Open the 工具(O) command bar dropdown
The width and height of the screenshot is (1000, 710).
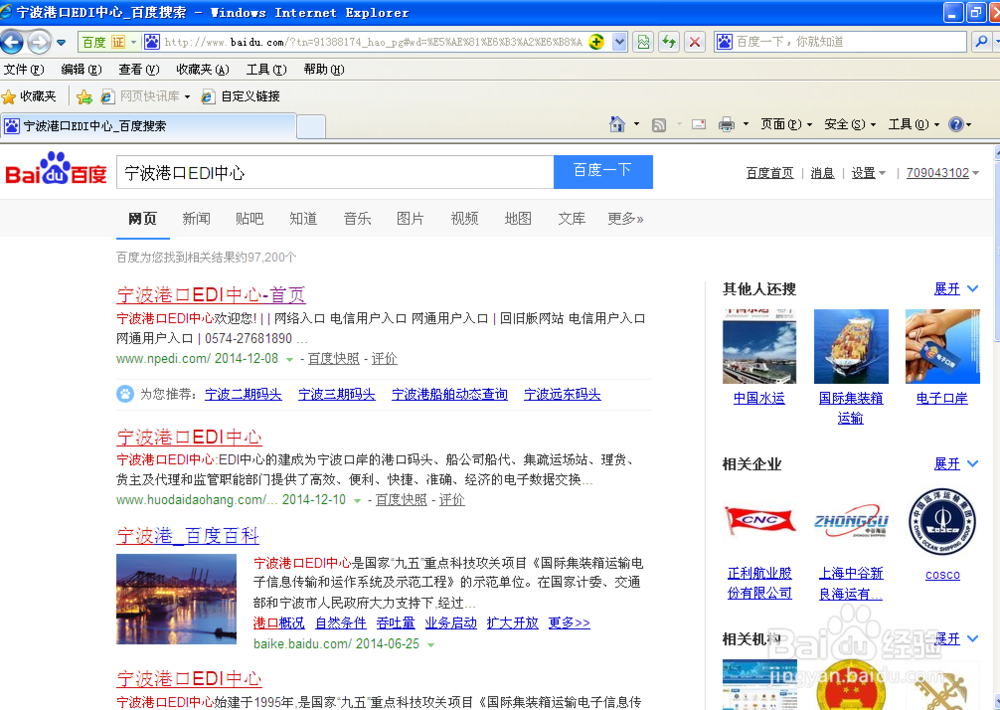click(x=913, y=124)
